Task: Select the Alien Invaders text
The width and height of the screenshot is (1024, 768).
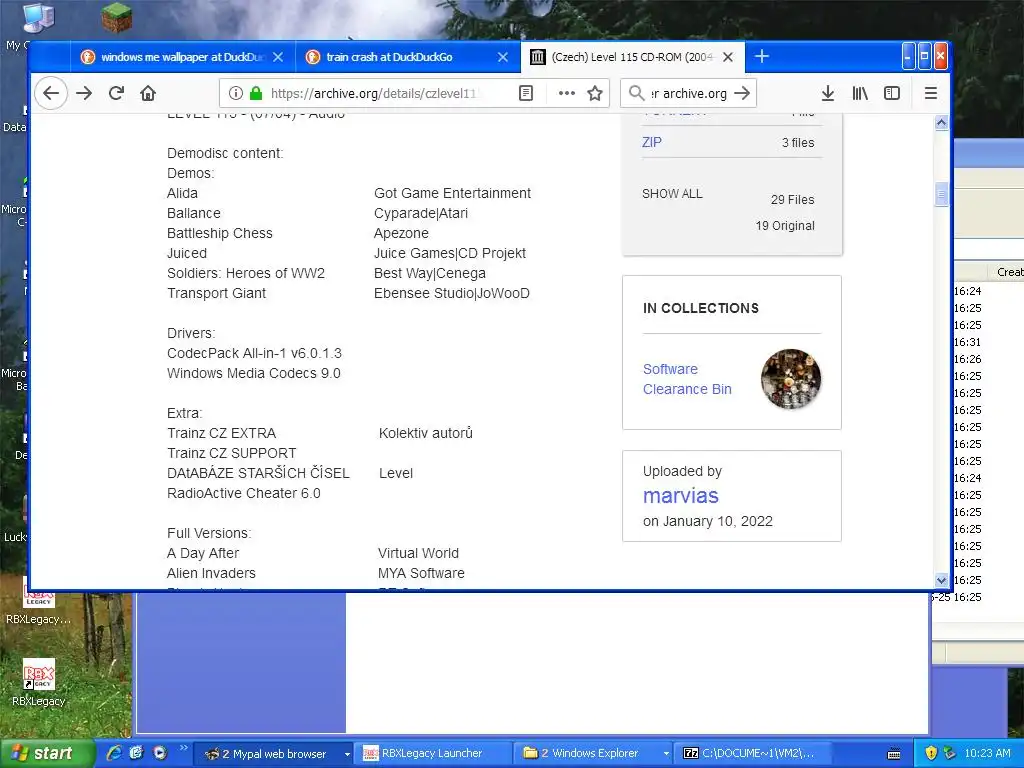Action: click(x=211, y=573)
